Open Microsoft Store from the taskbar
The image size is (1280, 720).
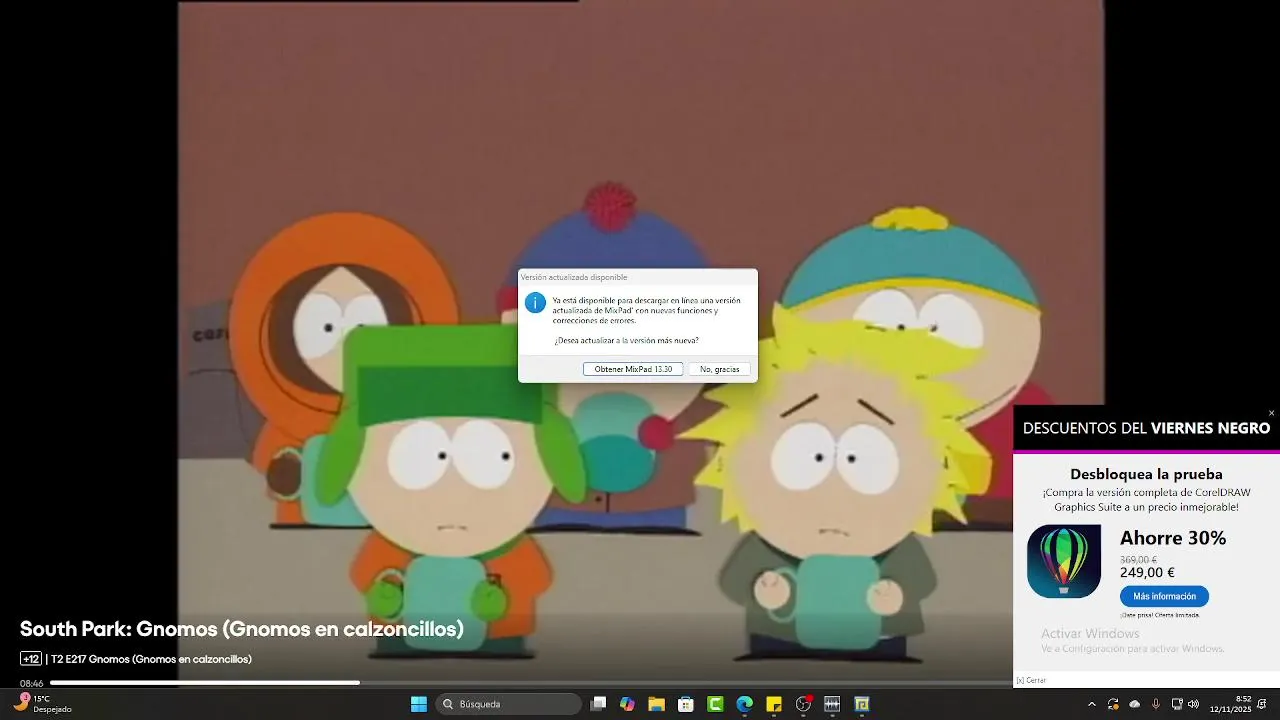(686, 704)
